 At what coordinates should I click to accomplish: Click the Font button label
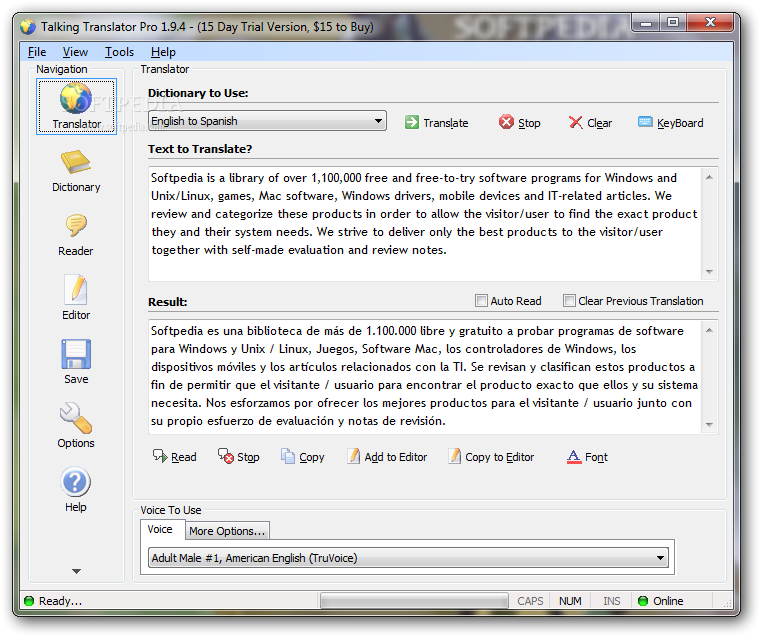pyautogui.click(x=596, y=457)
